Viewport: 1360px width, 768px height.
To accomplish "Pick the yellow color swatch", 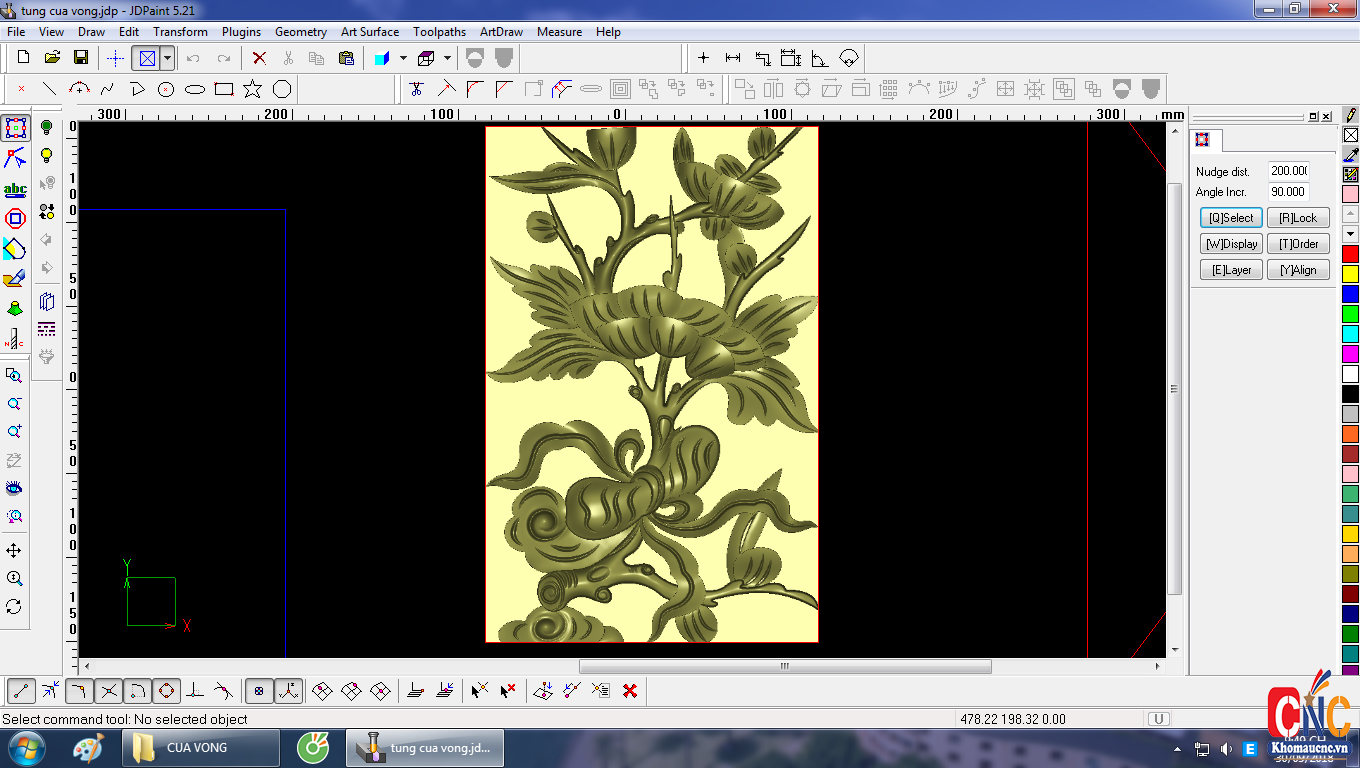I will (x=1350, y=274).
